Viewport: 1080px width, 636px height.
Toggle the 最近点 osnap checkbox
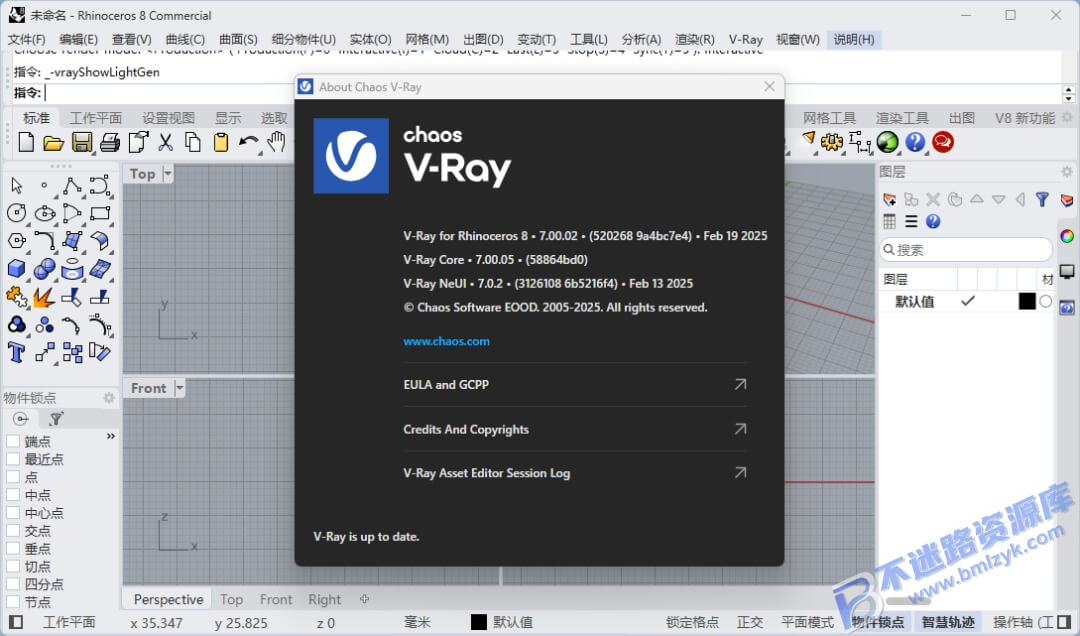click(12, 460)
